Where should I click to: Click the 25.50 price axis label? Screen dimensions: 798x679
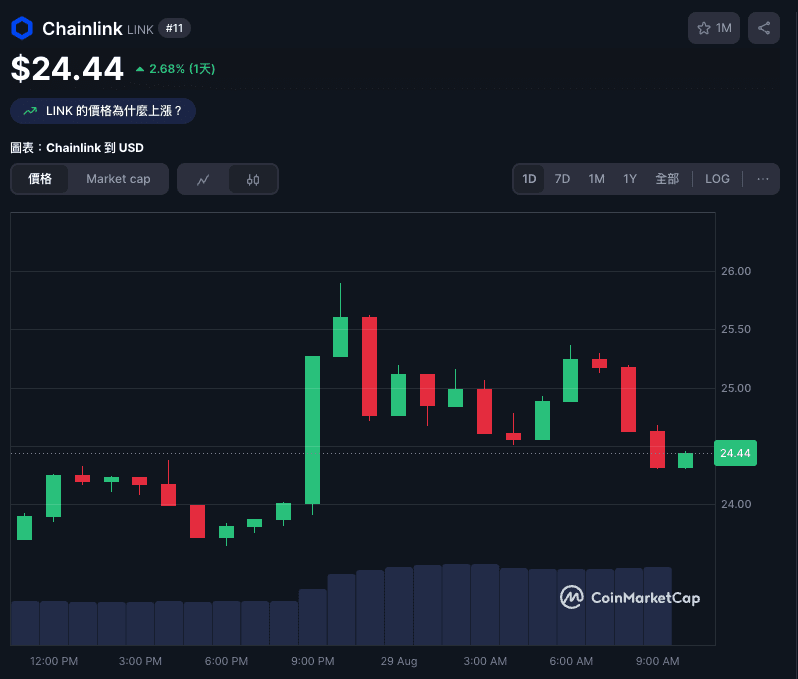pos(735,329)
